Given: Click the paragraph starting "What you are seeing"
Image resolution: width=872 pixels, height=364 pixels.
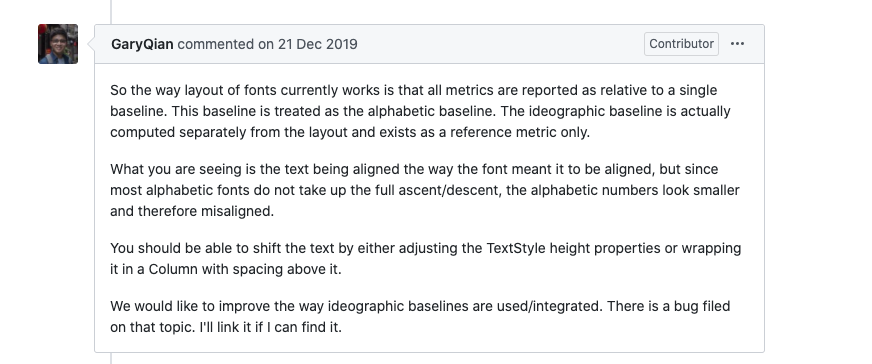Looking at the screenshot, I should [x=425, y=190].
